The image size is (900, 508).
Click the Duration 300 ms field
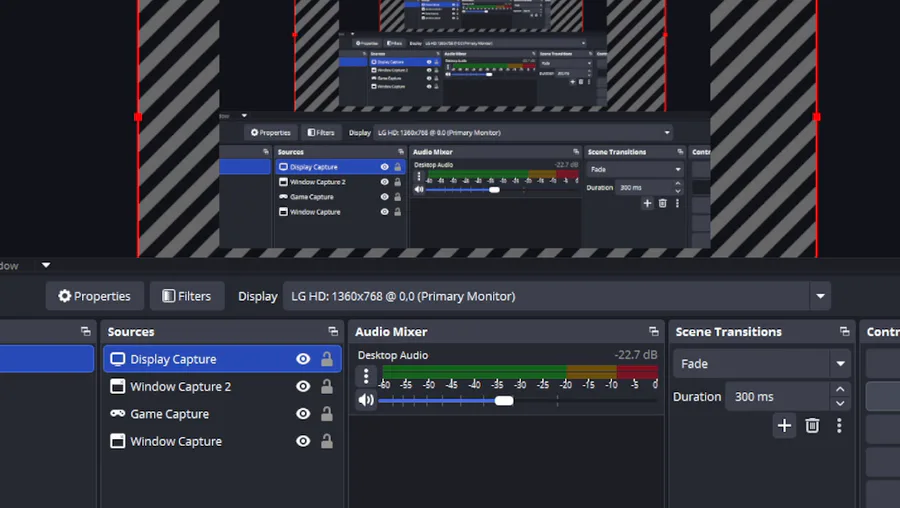[778, 397]
